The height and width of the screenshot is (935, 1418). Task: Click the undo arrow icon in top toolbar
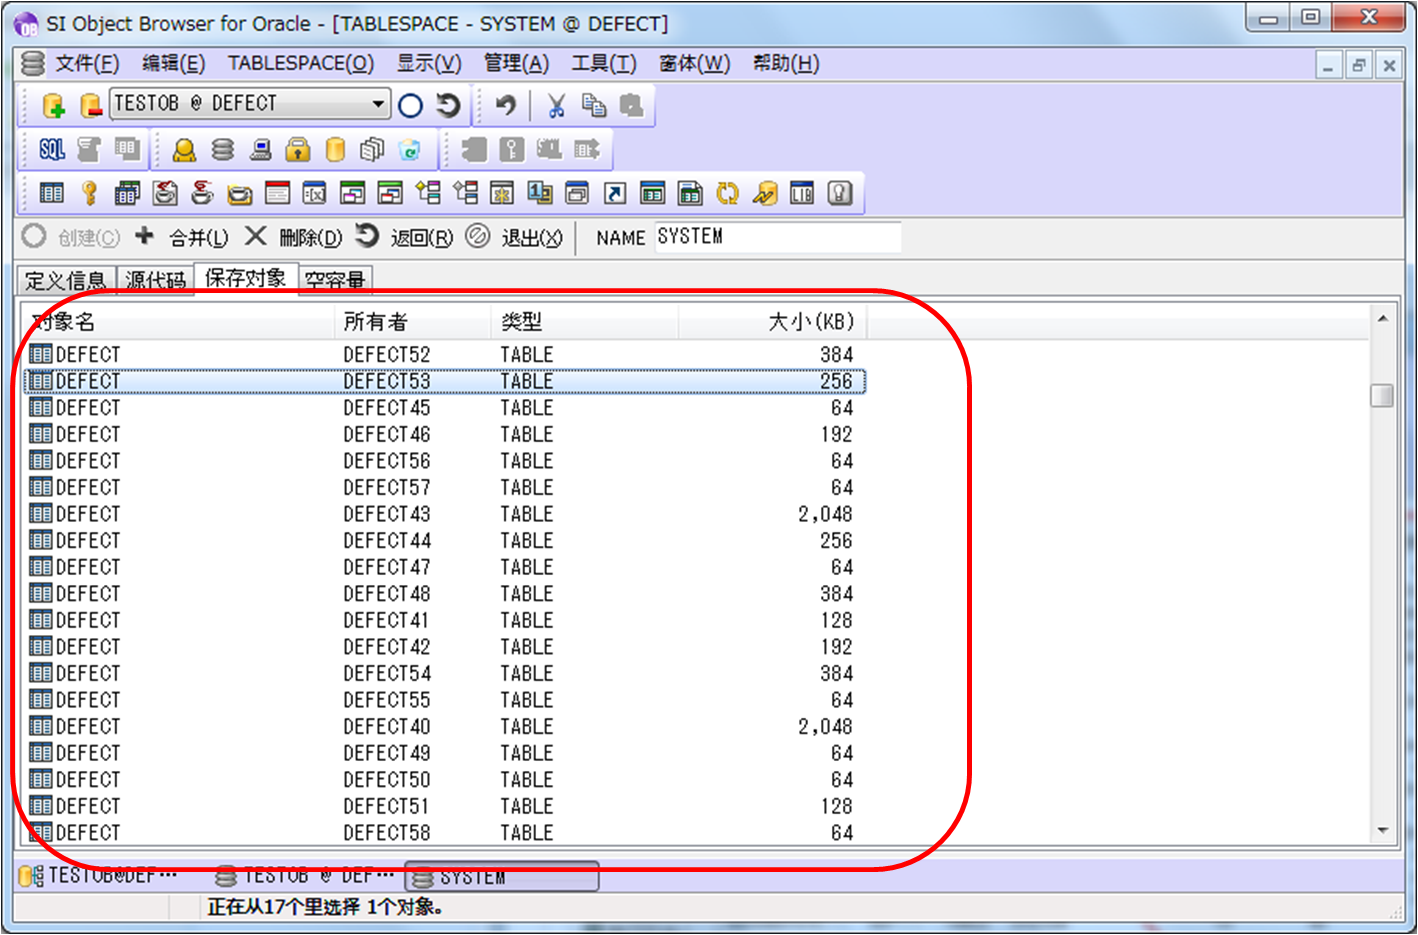505,105
